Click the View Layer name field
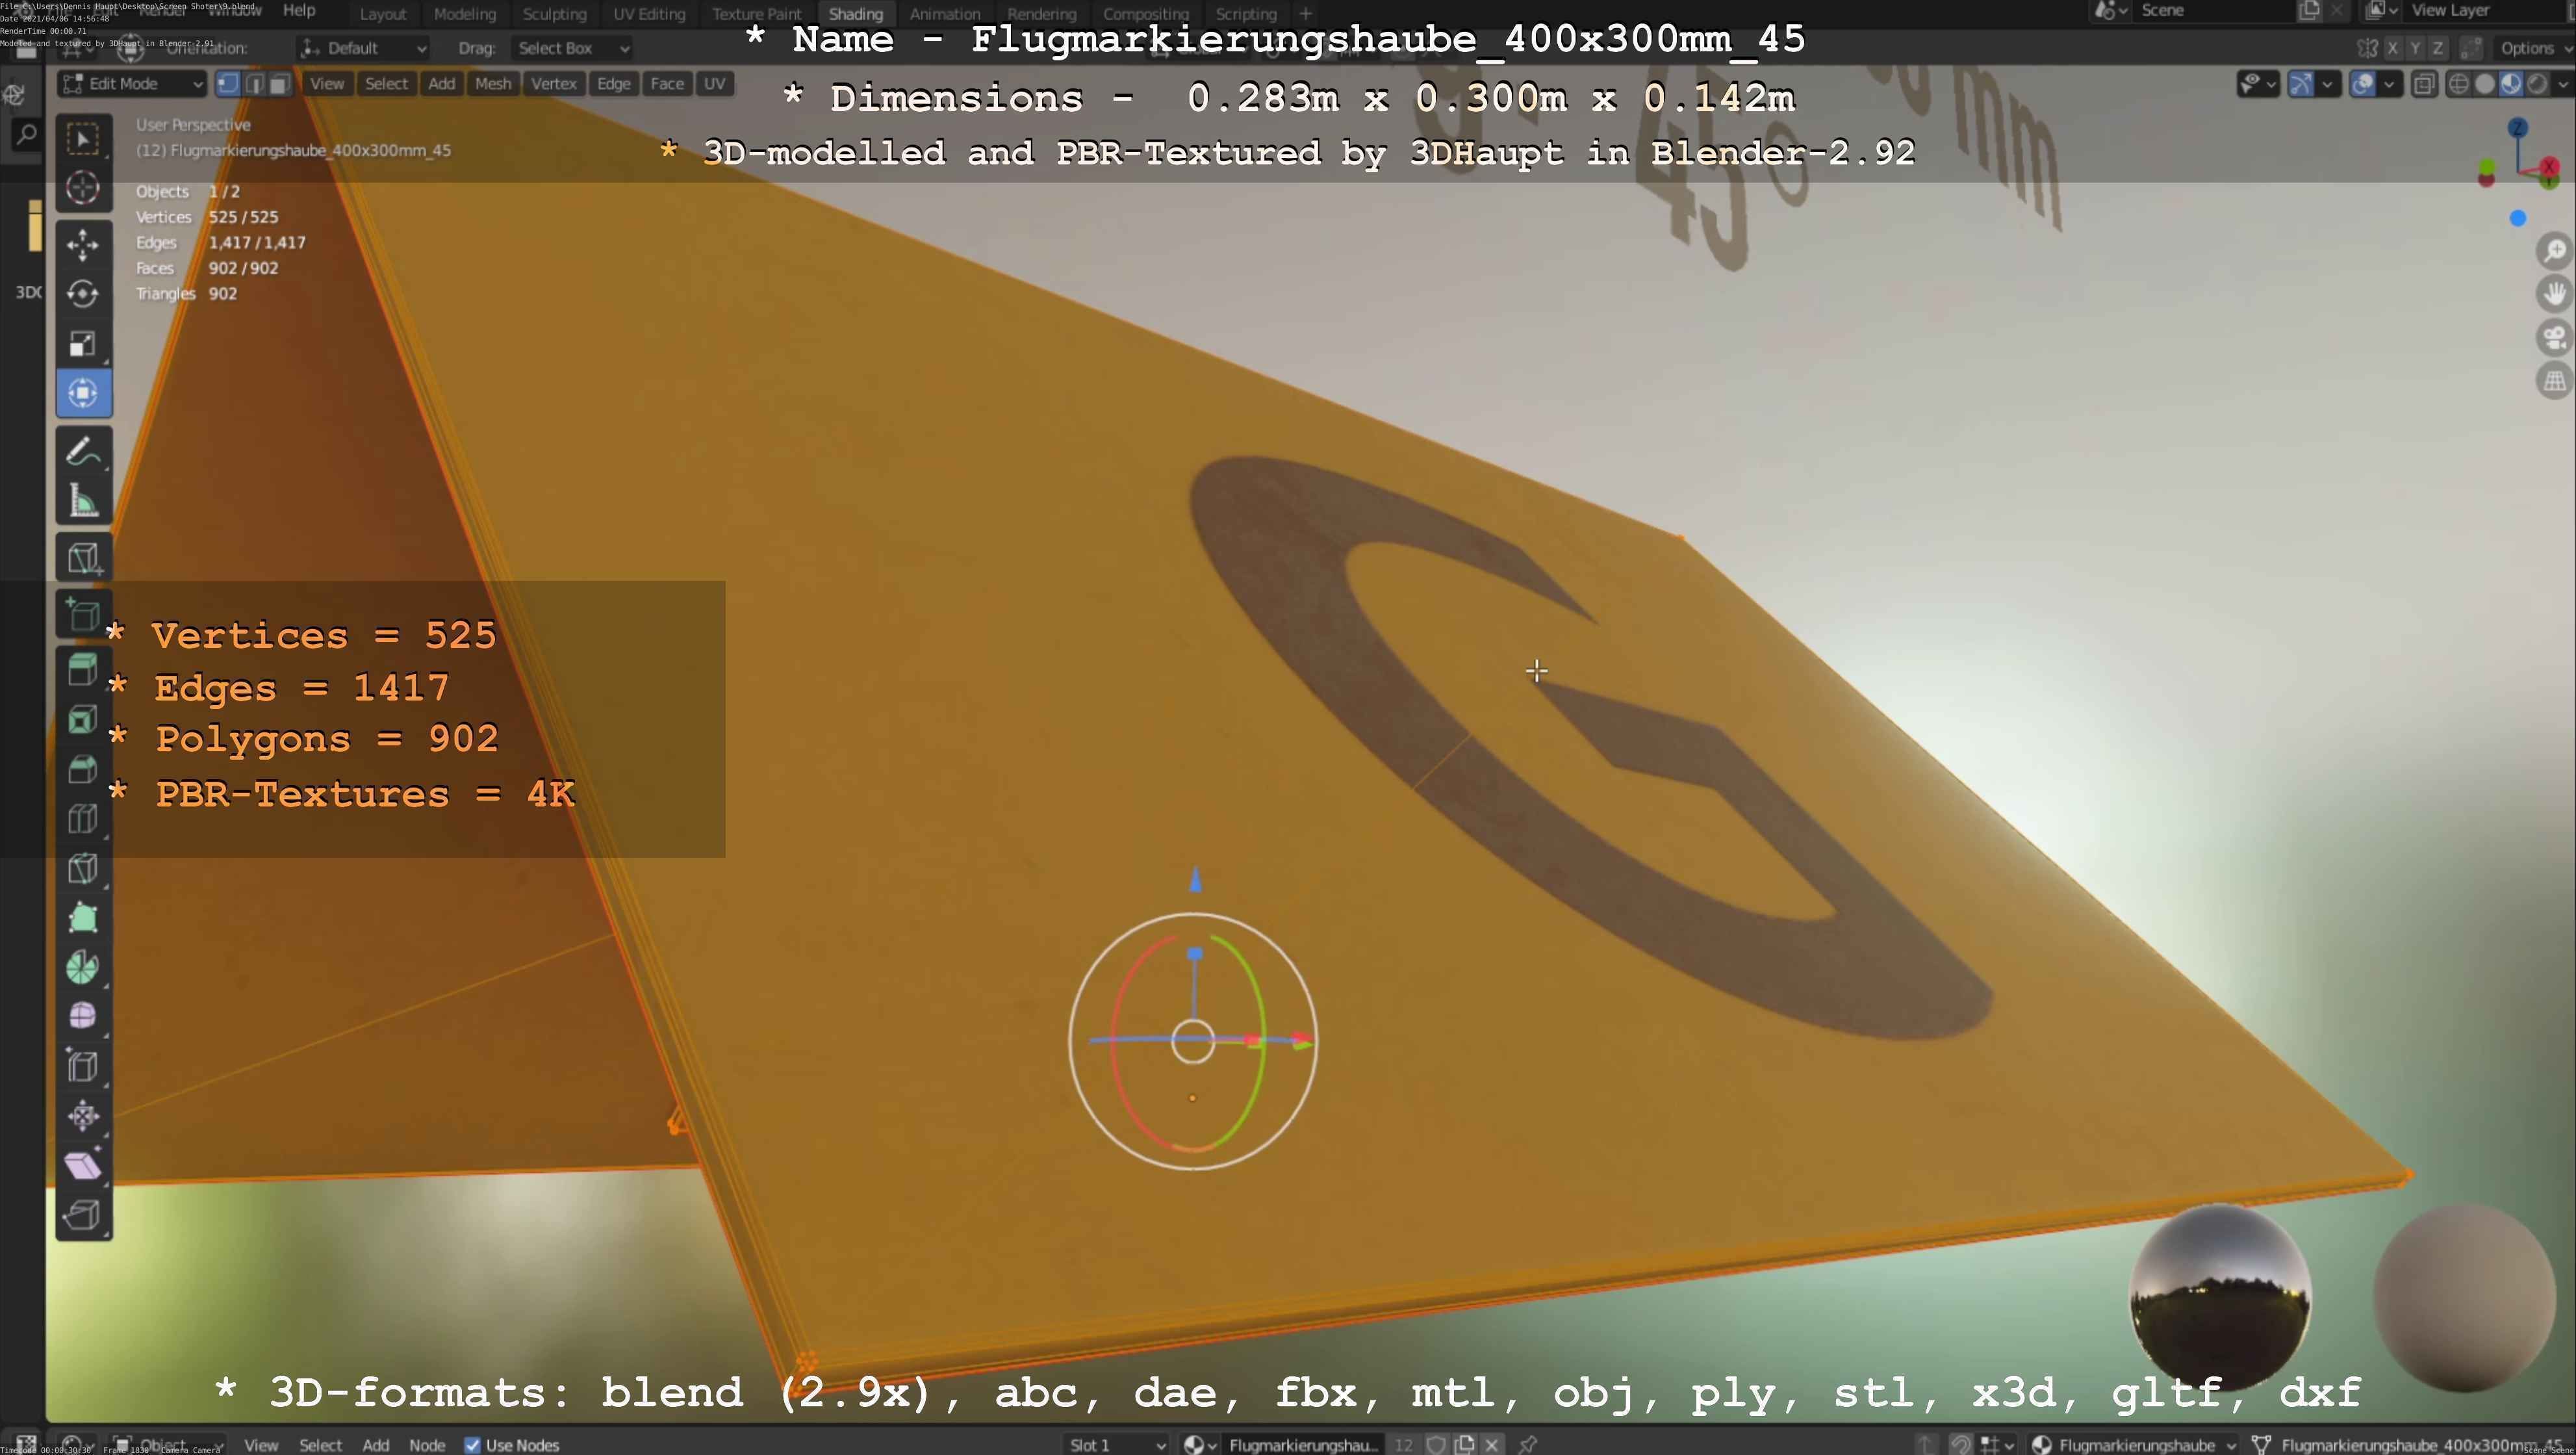This screenshot has width=2576, height=1455. point(2485,11)
